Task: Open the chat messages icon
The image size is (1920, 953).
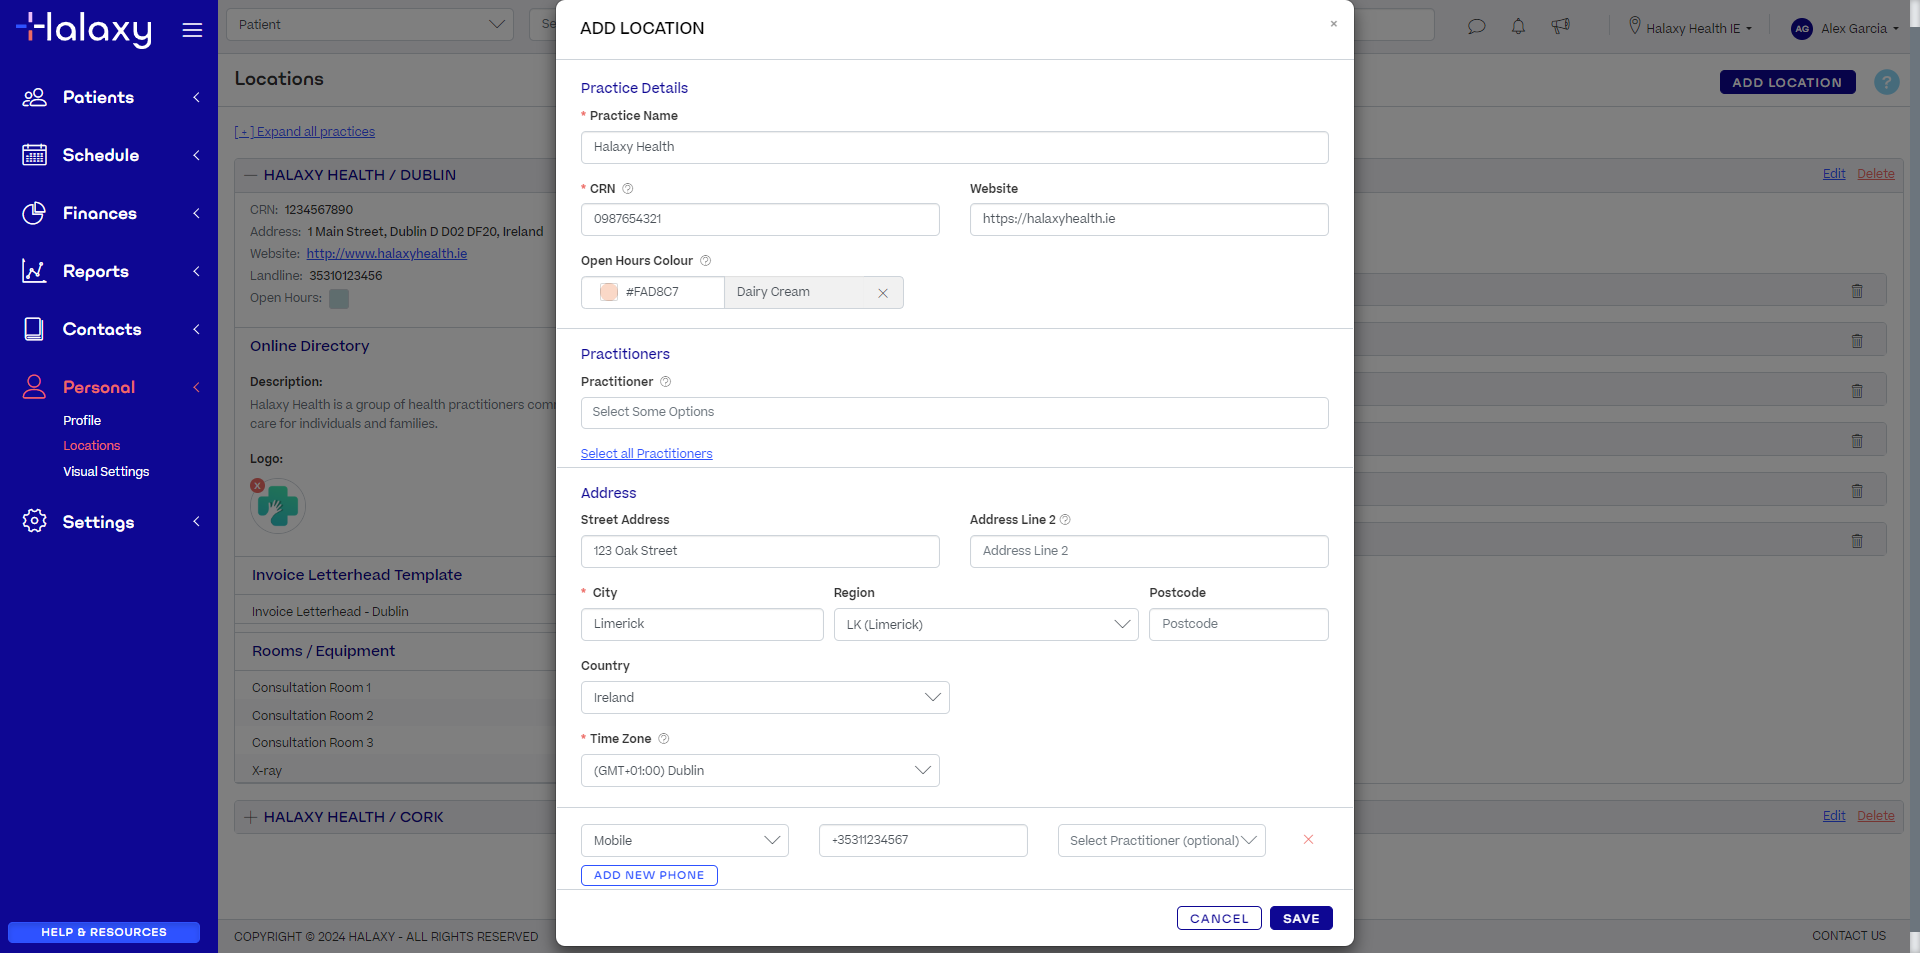Action: (1476, 27)
